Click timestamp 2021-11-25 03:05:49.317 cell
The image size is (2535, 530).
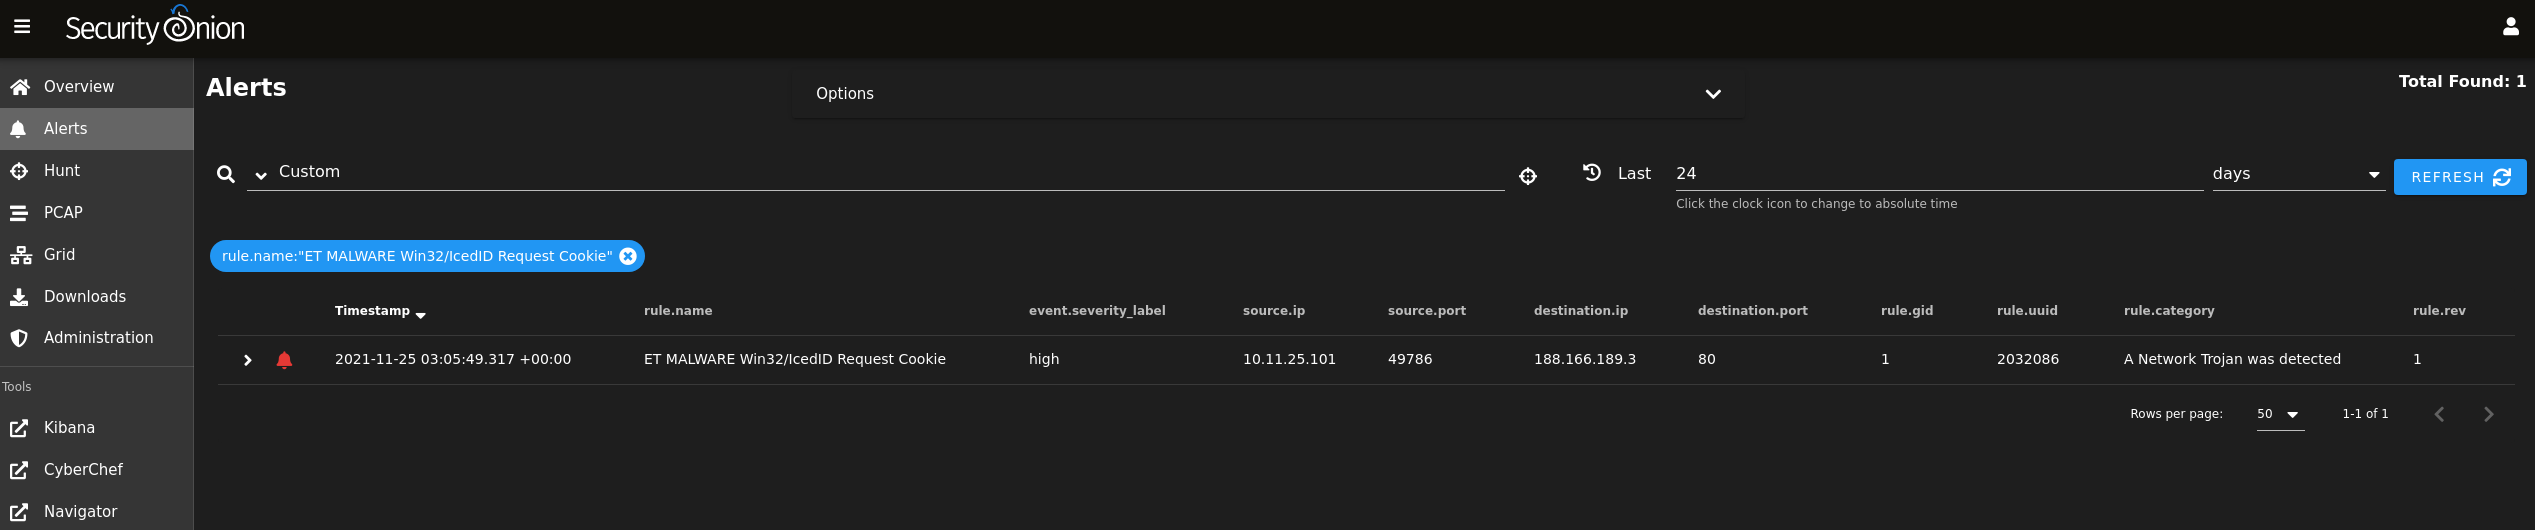452,359
